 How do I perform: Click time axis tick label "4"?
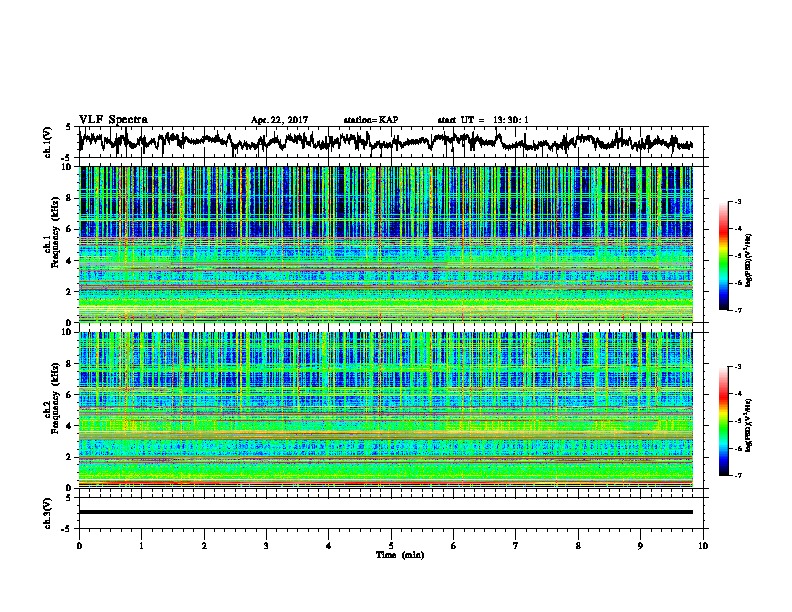tap(329, 546)
